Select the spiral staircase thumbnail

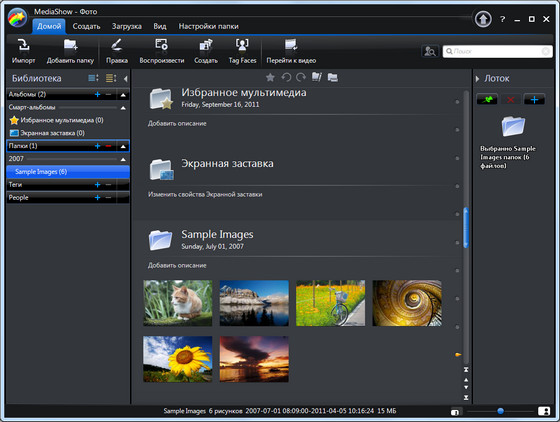pyautogui.click(x=407, y=303)
